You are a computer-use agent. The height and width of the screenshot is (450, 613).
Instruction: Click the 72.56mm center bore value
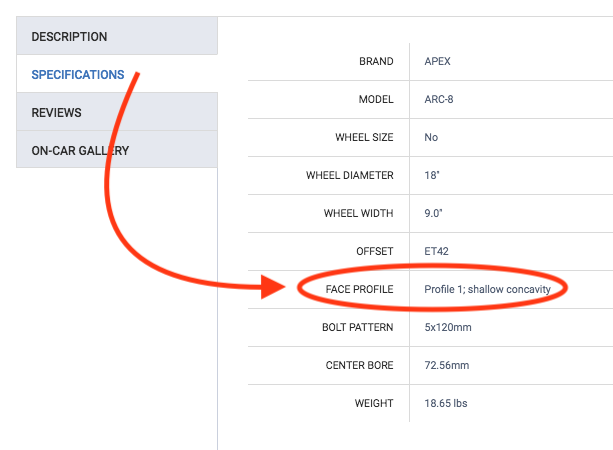pyautogui.click(x=447, y=365)
